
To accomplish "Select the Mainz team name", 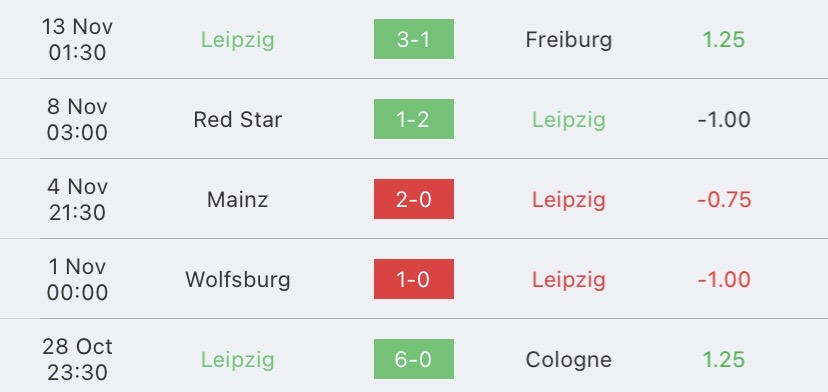I will click(x=238, y=200).
